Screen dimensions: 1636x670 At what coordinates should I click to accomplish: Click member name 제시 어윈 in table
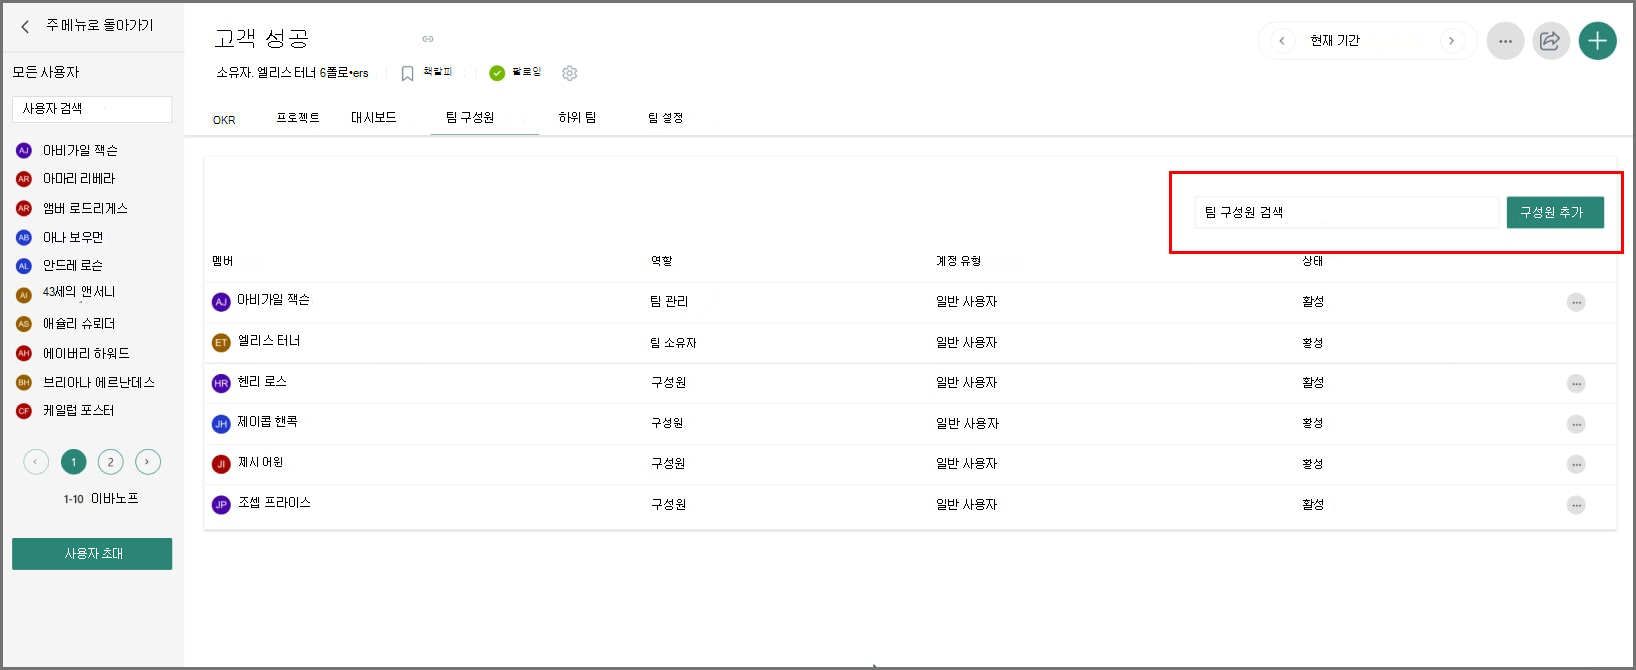click(260, 463)
